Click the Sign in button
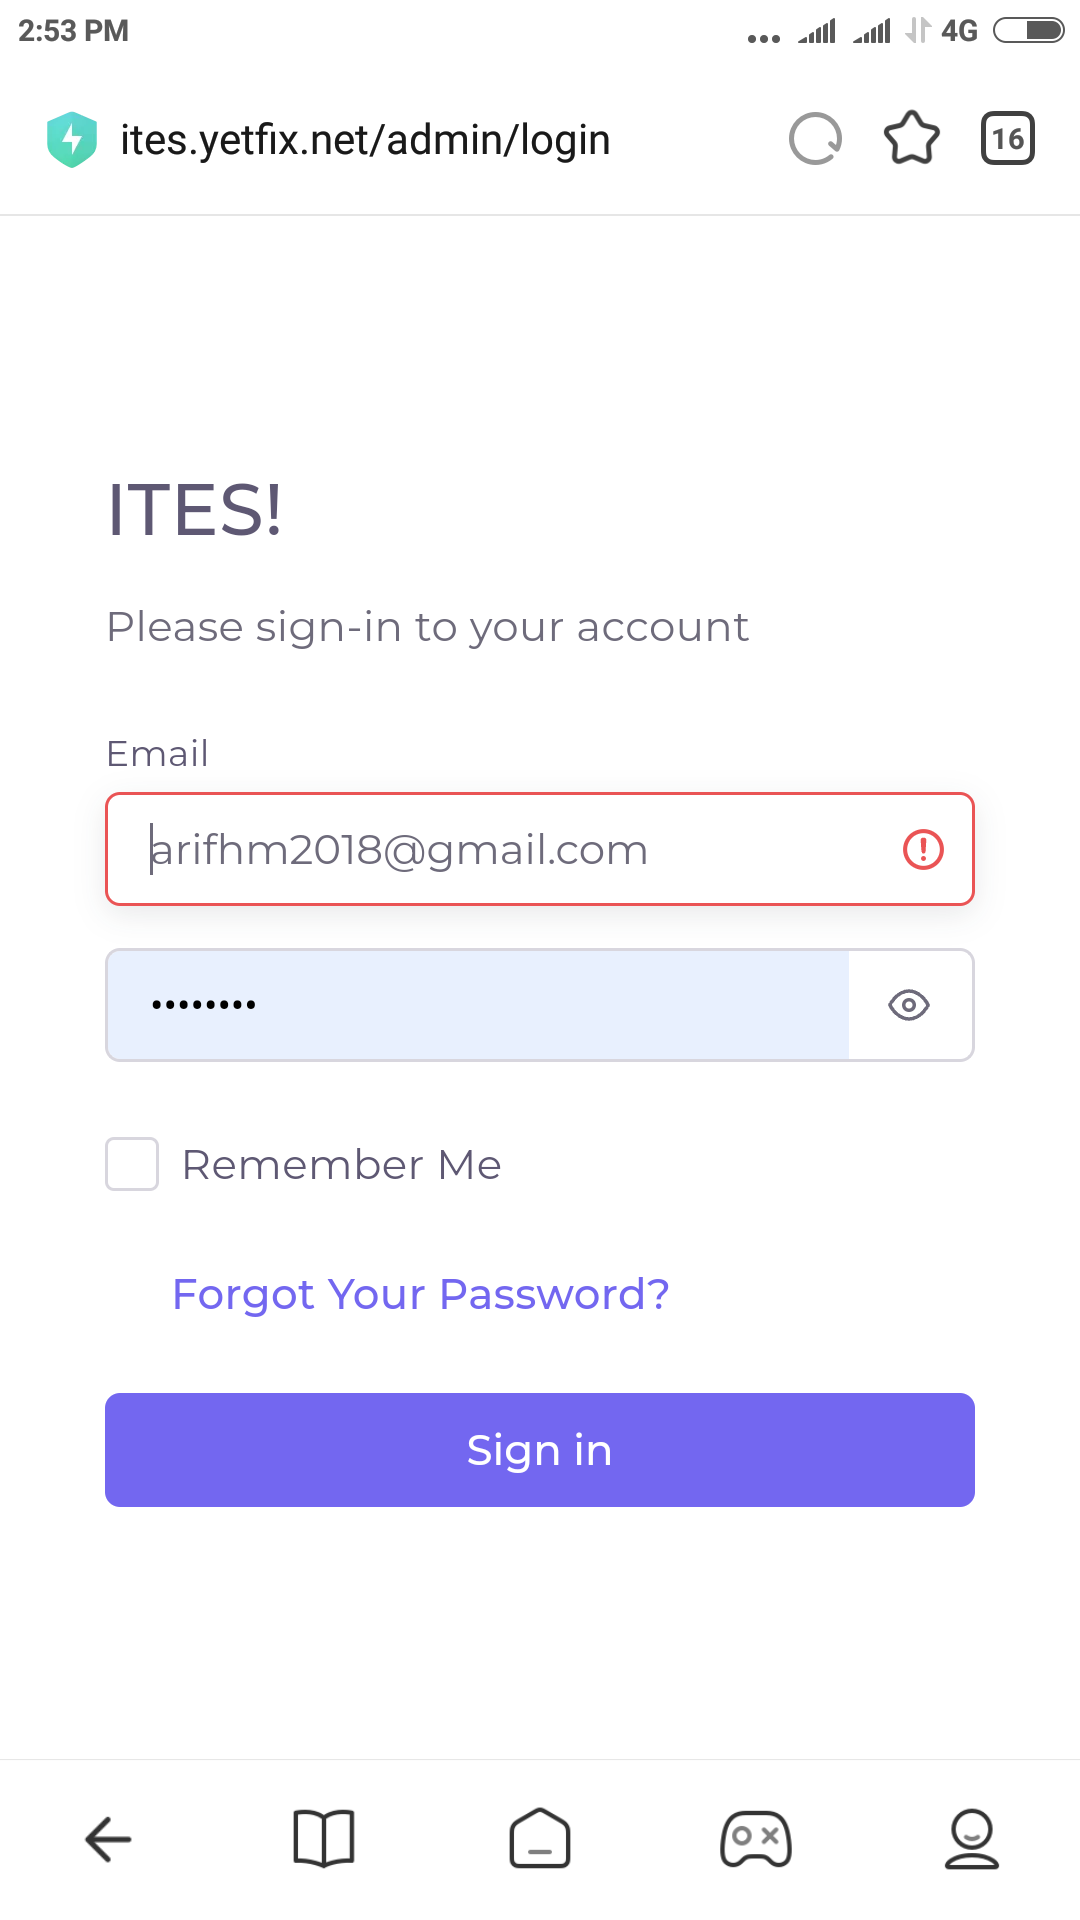 (540, 1450)
